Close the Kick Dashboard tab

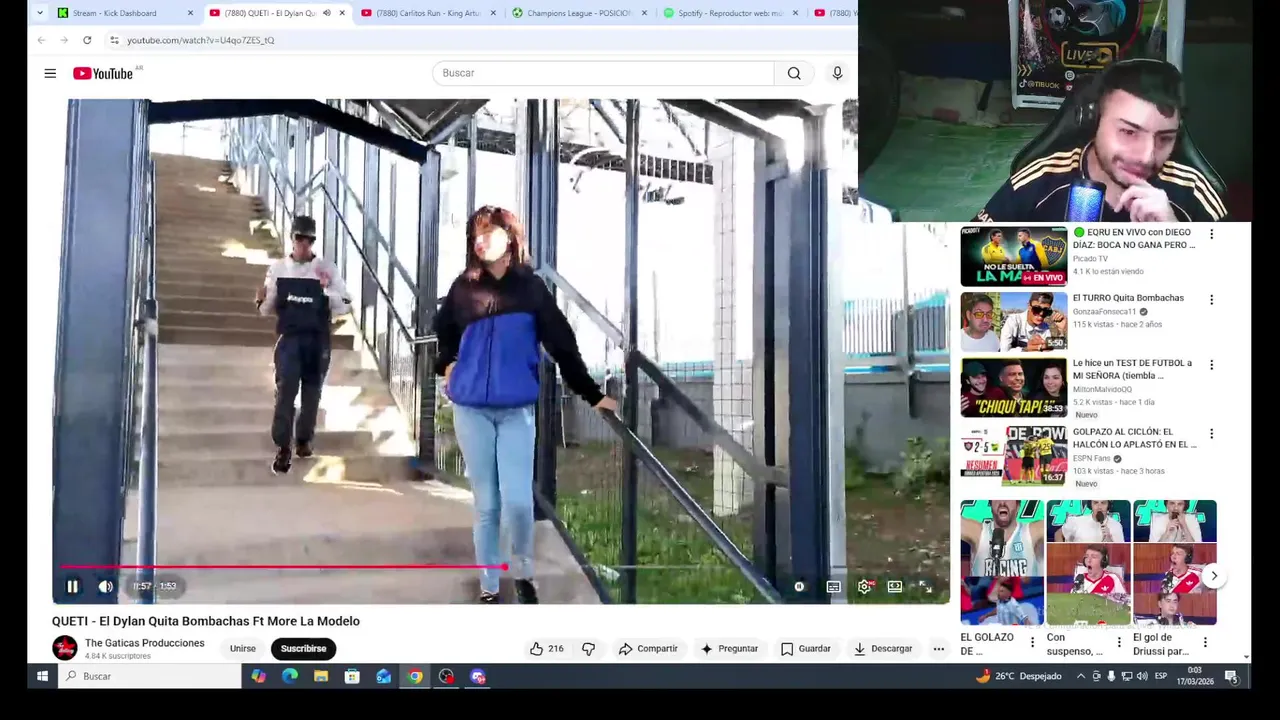[190, 13]
